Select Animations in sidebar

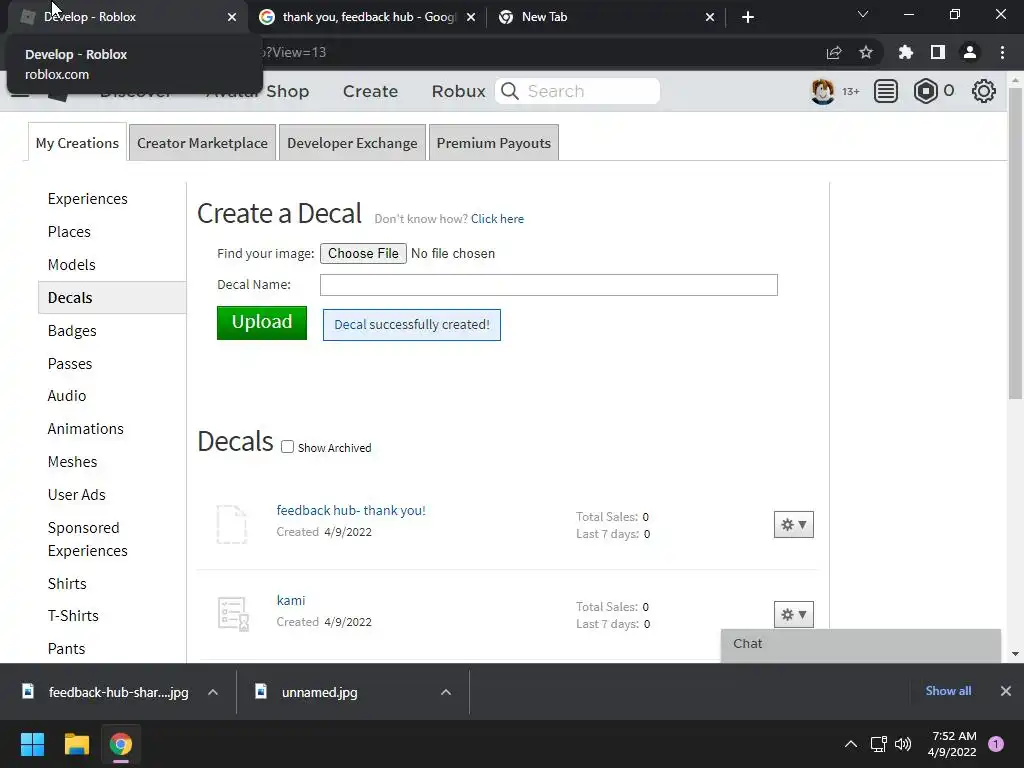coord(86,428)
